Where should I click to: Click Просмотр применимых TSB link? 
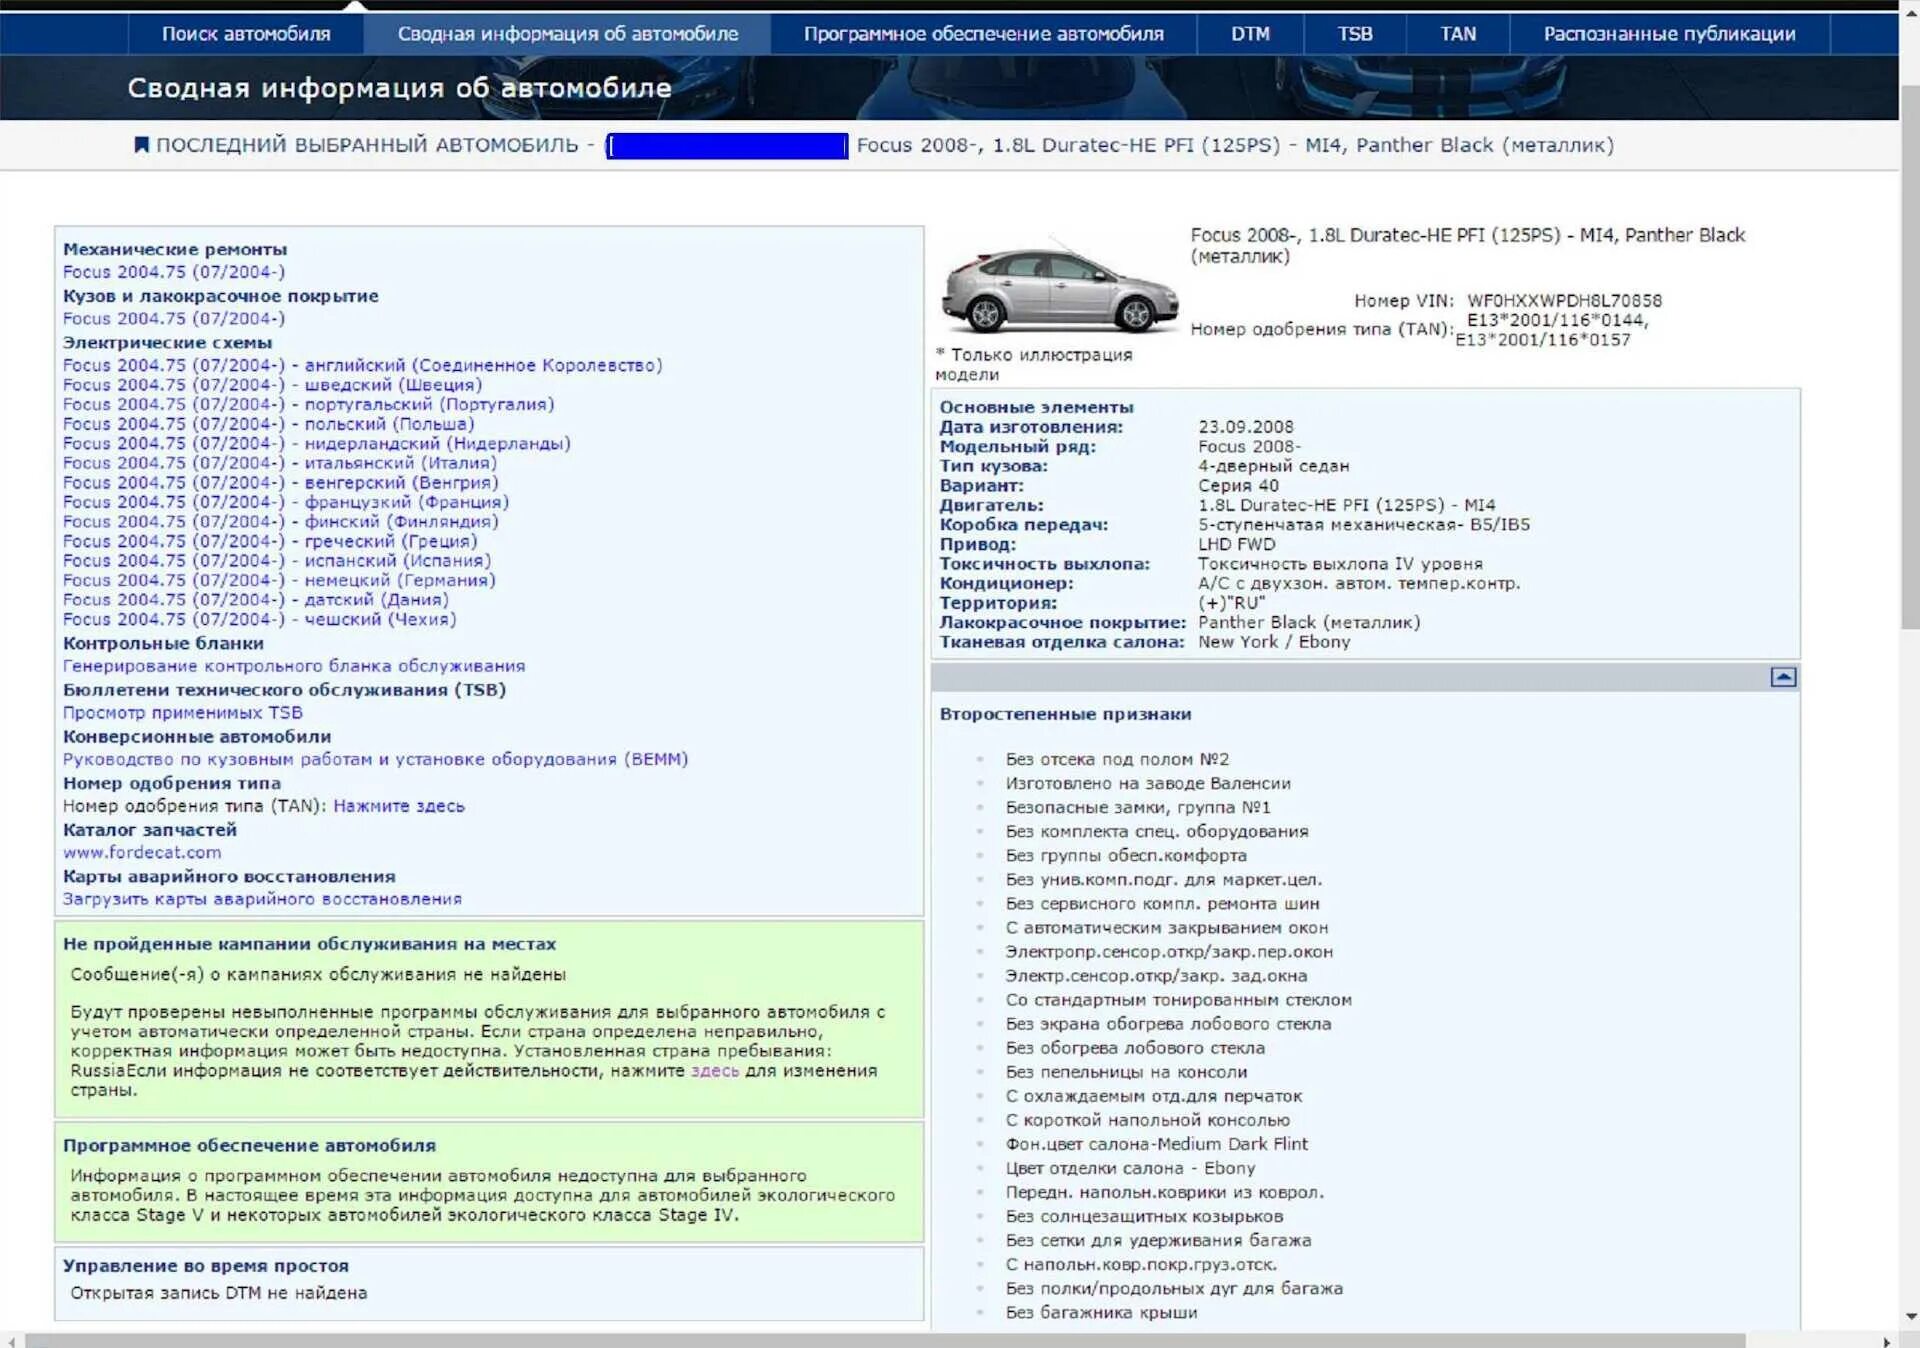182,713
